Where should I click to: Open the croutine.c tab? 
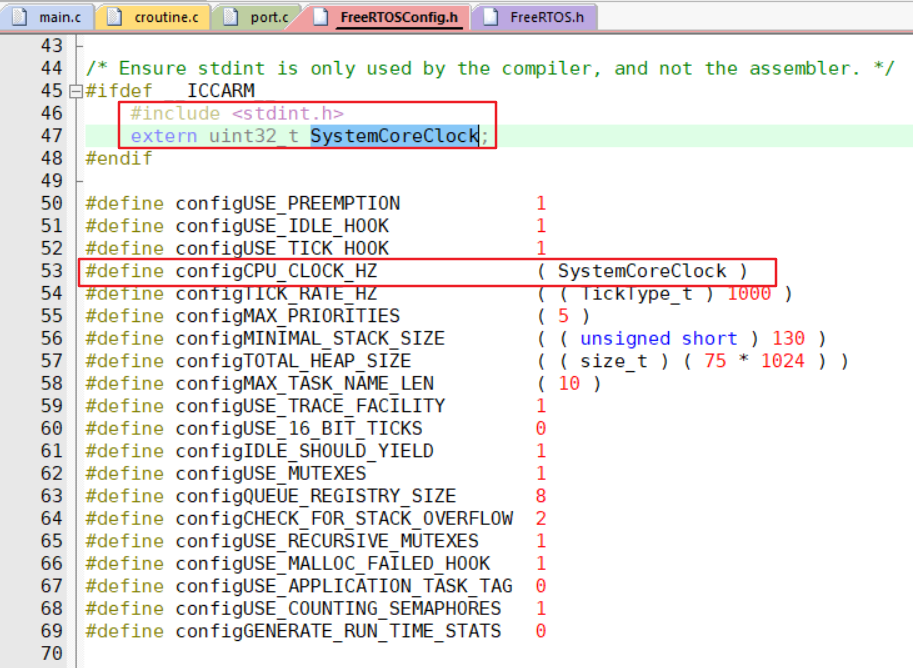165,16
